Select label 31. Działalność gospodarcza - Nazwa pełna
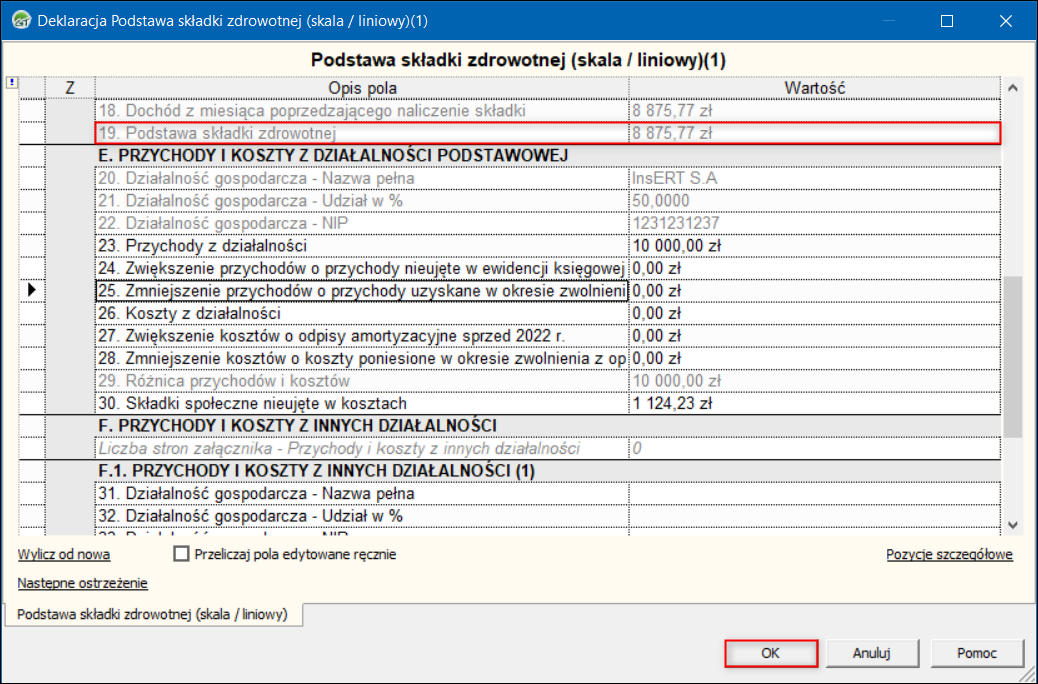Image resolution: width=1038 pixels, height=684 pixels. [362, 493]
